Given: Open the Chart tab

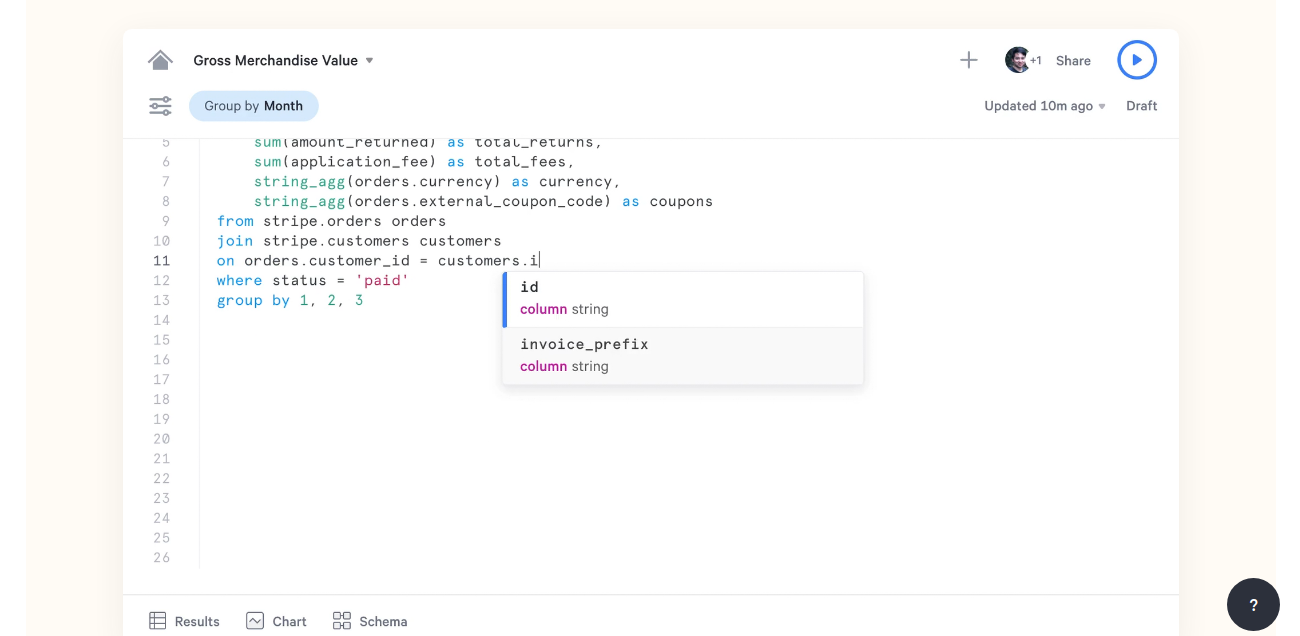Looking at the screenshot, I should click(289, 622).
